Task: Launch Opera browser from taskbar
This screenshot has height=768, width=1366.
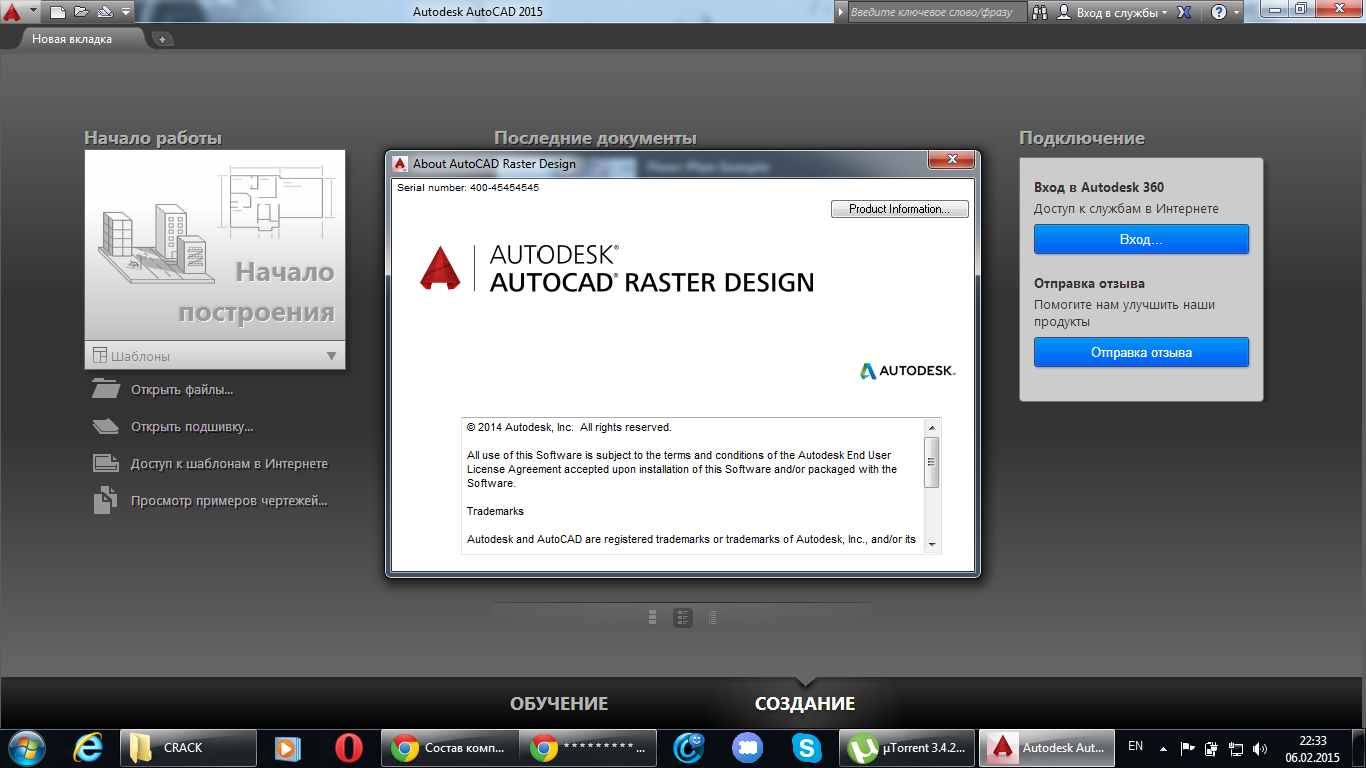Action: coord(348,747)
